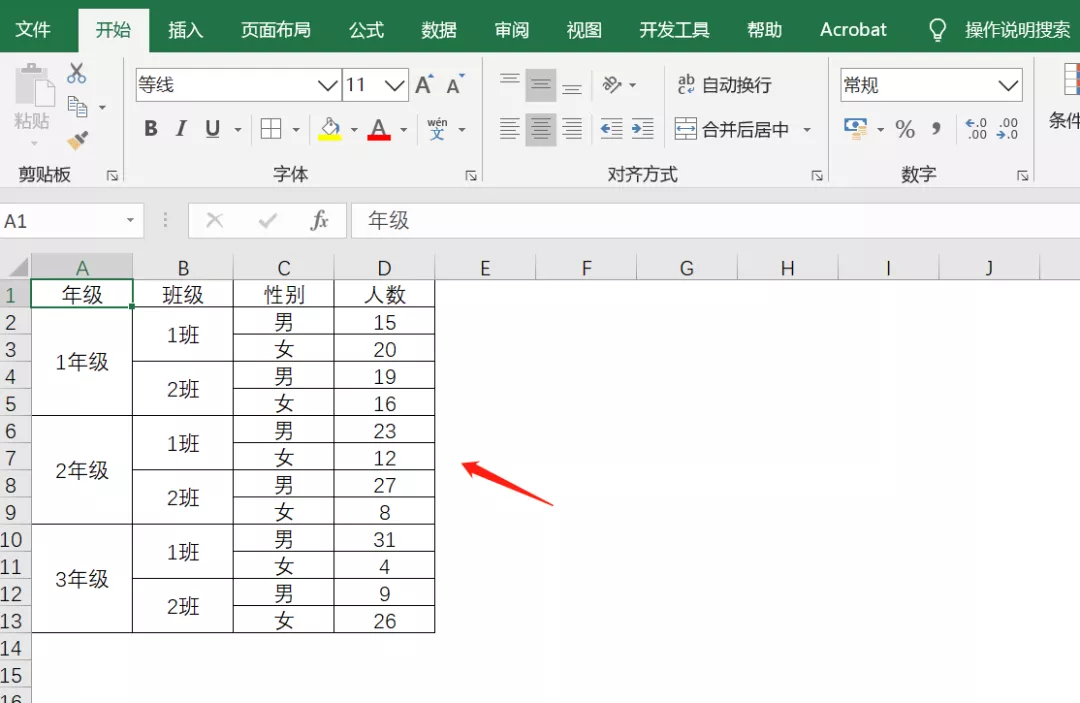Toggle Italic formatting

coord(181,129)
